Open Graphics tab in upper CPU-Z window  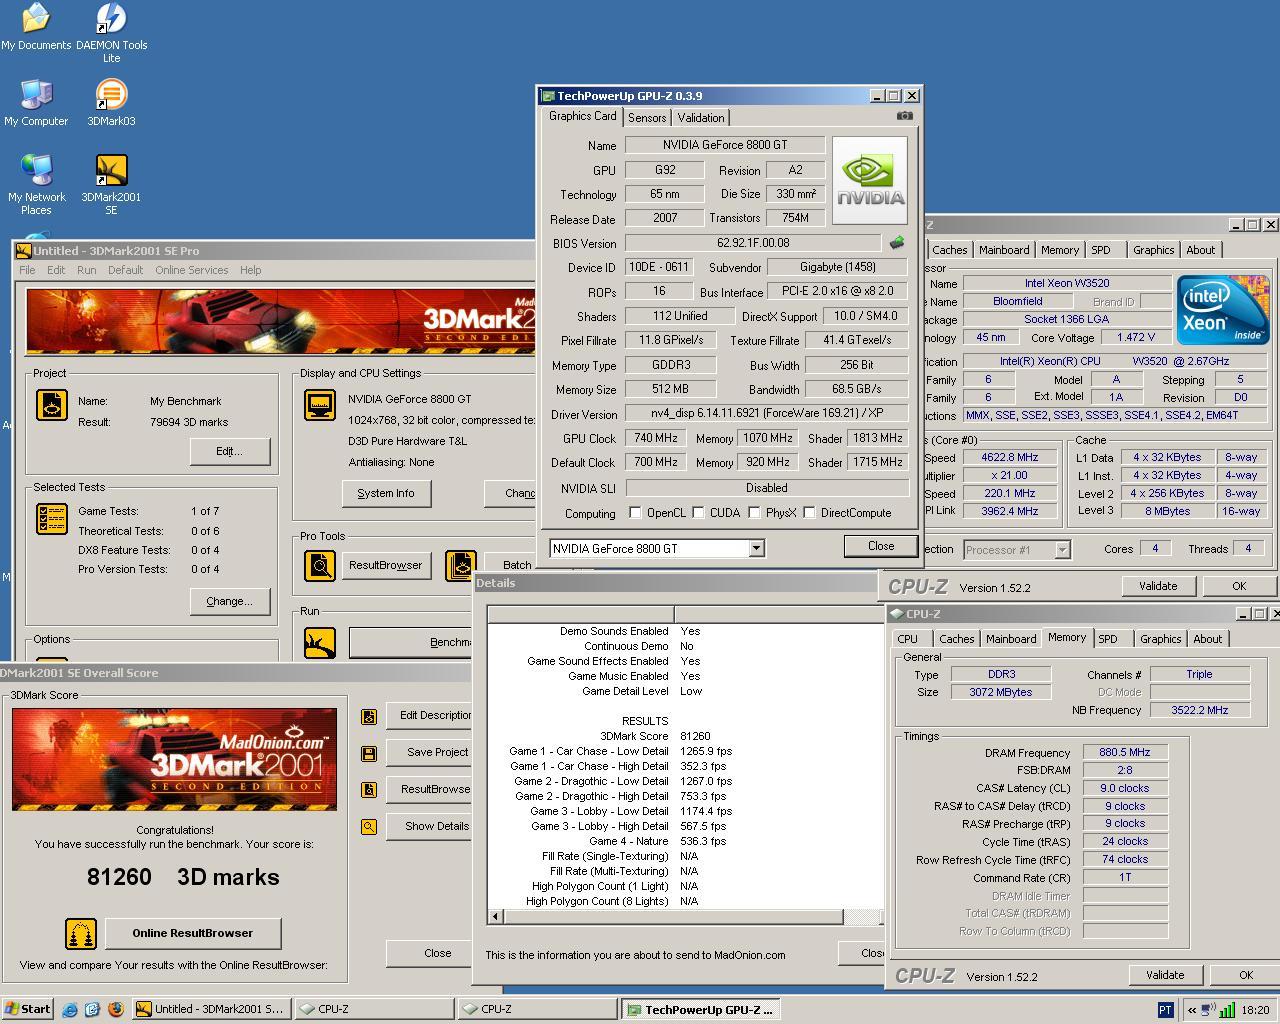[1153, 250]
